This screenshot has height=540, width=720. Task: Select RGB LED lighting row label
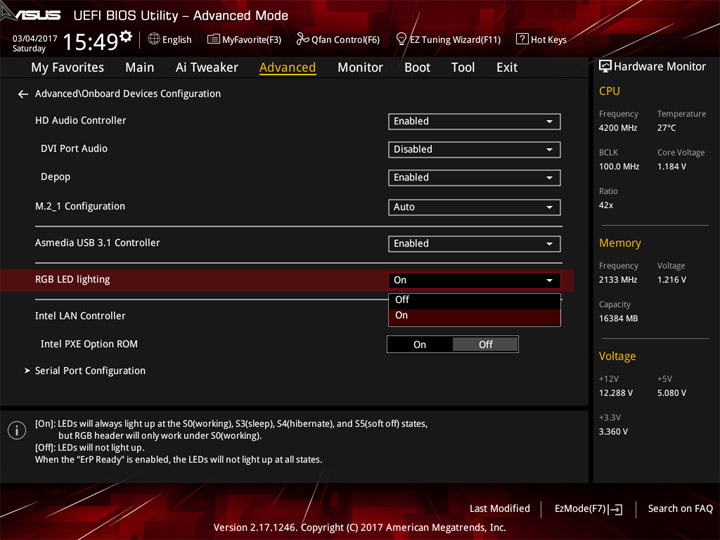[x=73, y=279]
